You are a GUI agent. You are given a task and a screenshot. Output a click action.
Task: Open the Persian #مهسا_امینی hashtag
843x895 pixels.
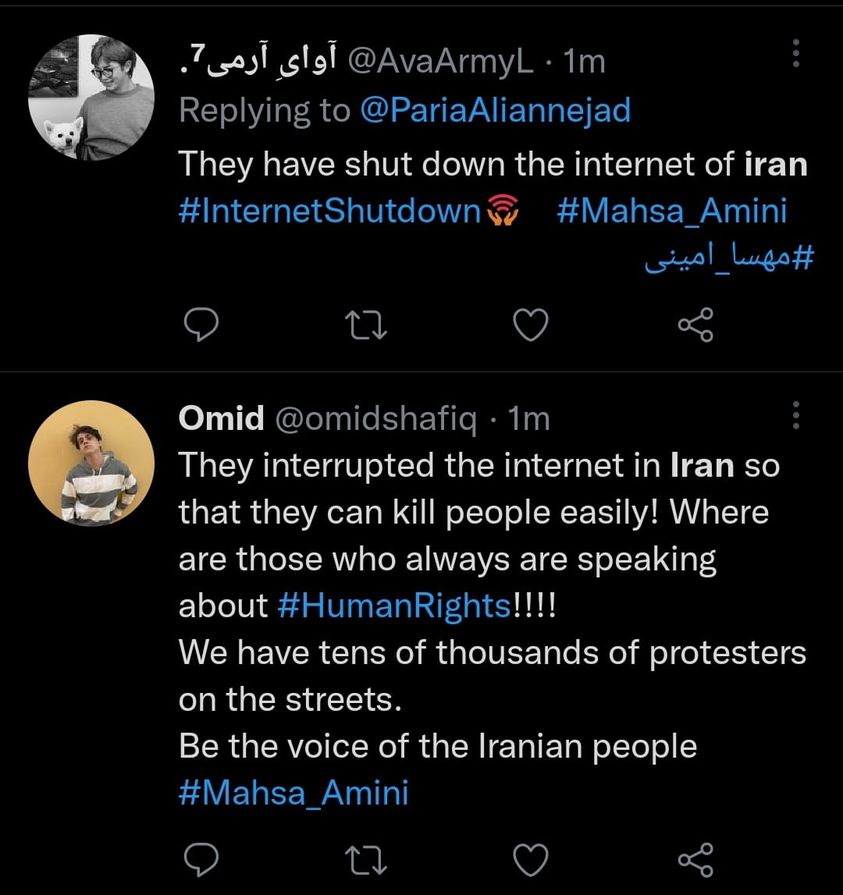pos(726,256)
